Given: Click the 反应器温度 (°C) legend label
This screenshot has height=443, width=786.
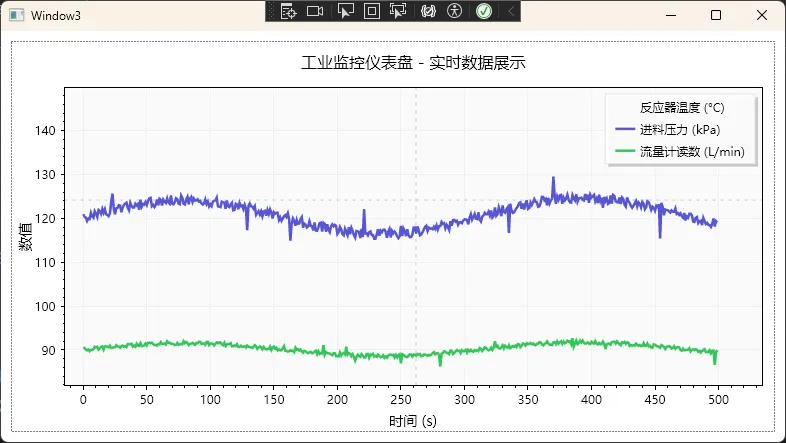Looking at the screenshot, I should point(682,108).
